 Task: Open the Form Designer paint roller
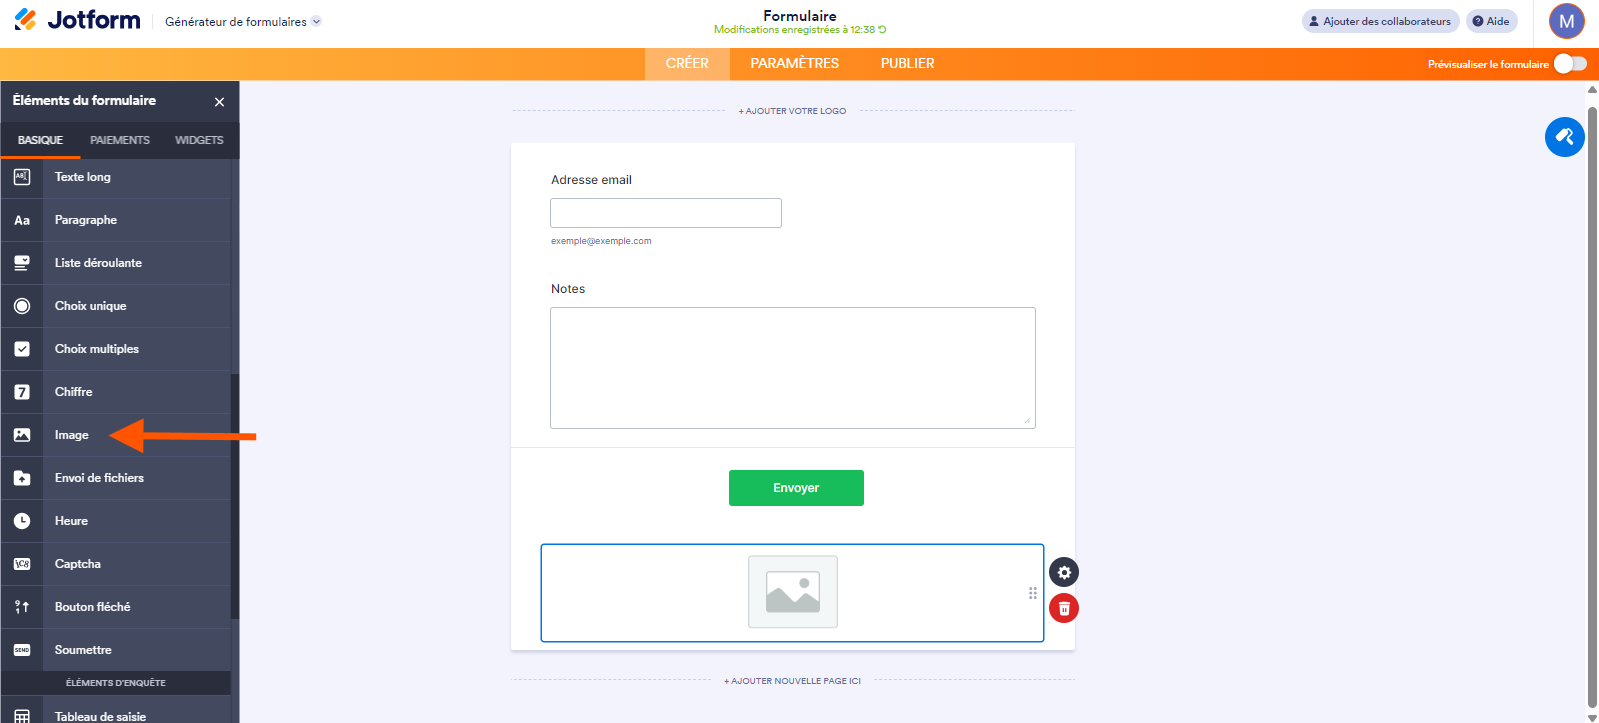point(1565,137)
